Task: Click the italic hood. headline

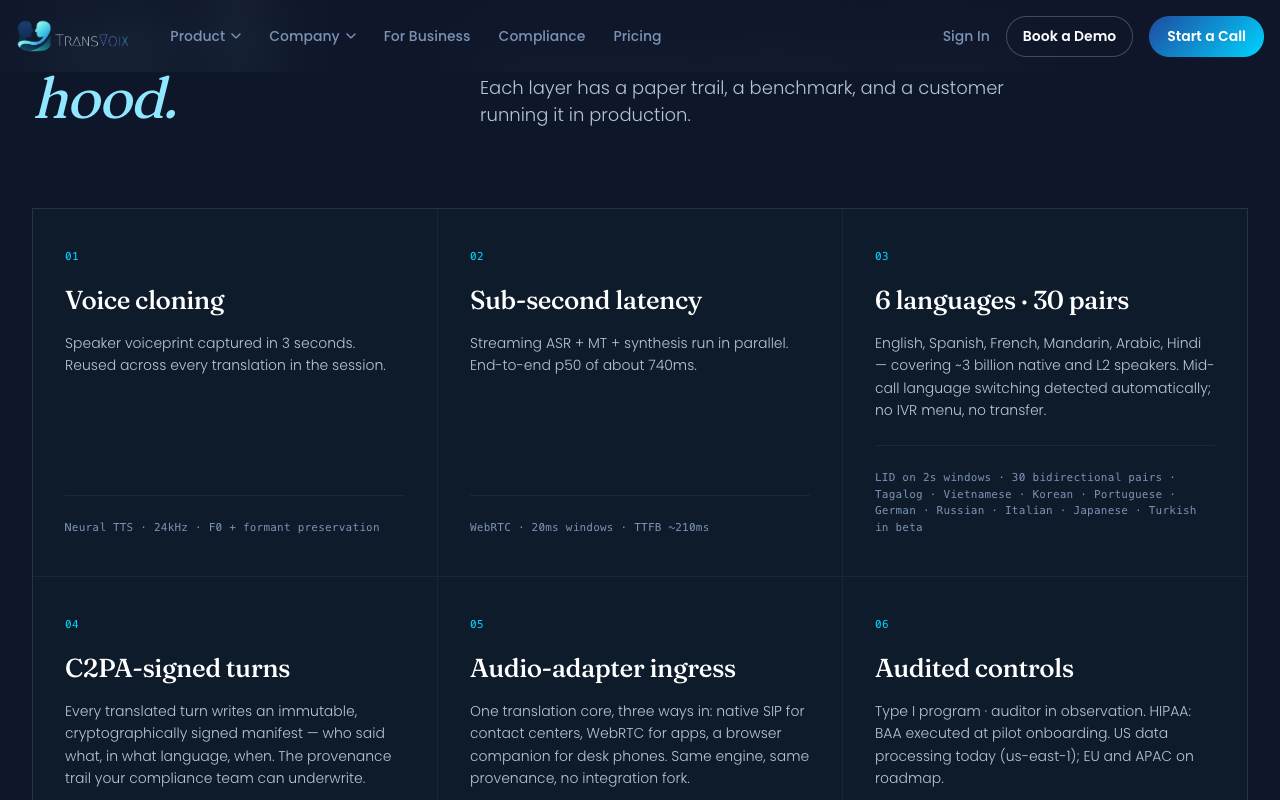Action: pos(106,100)
